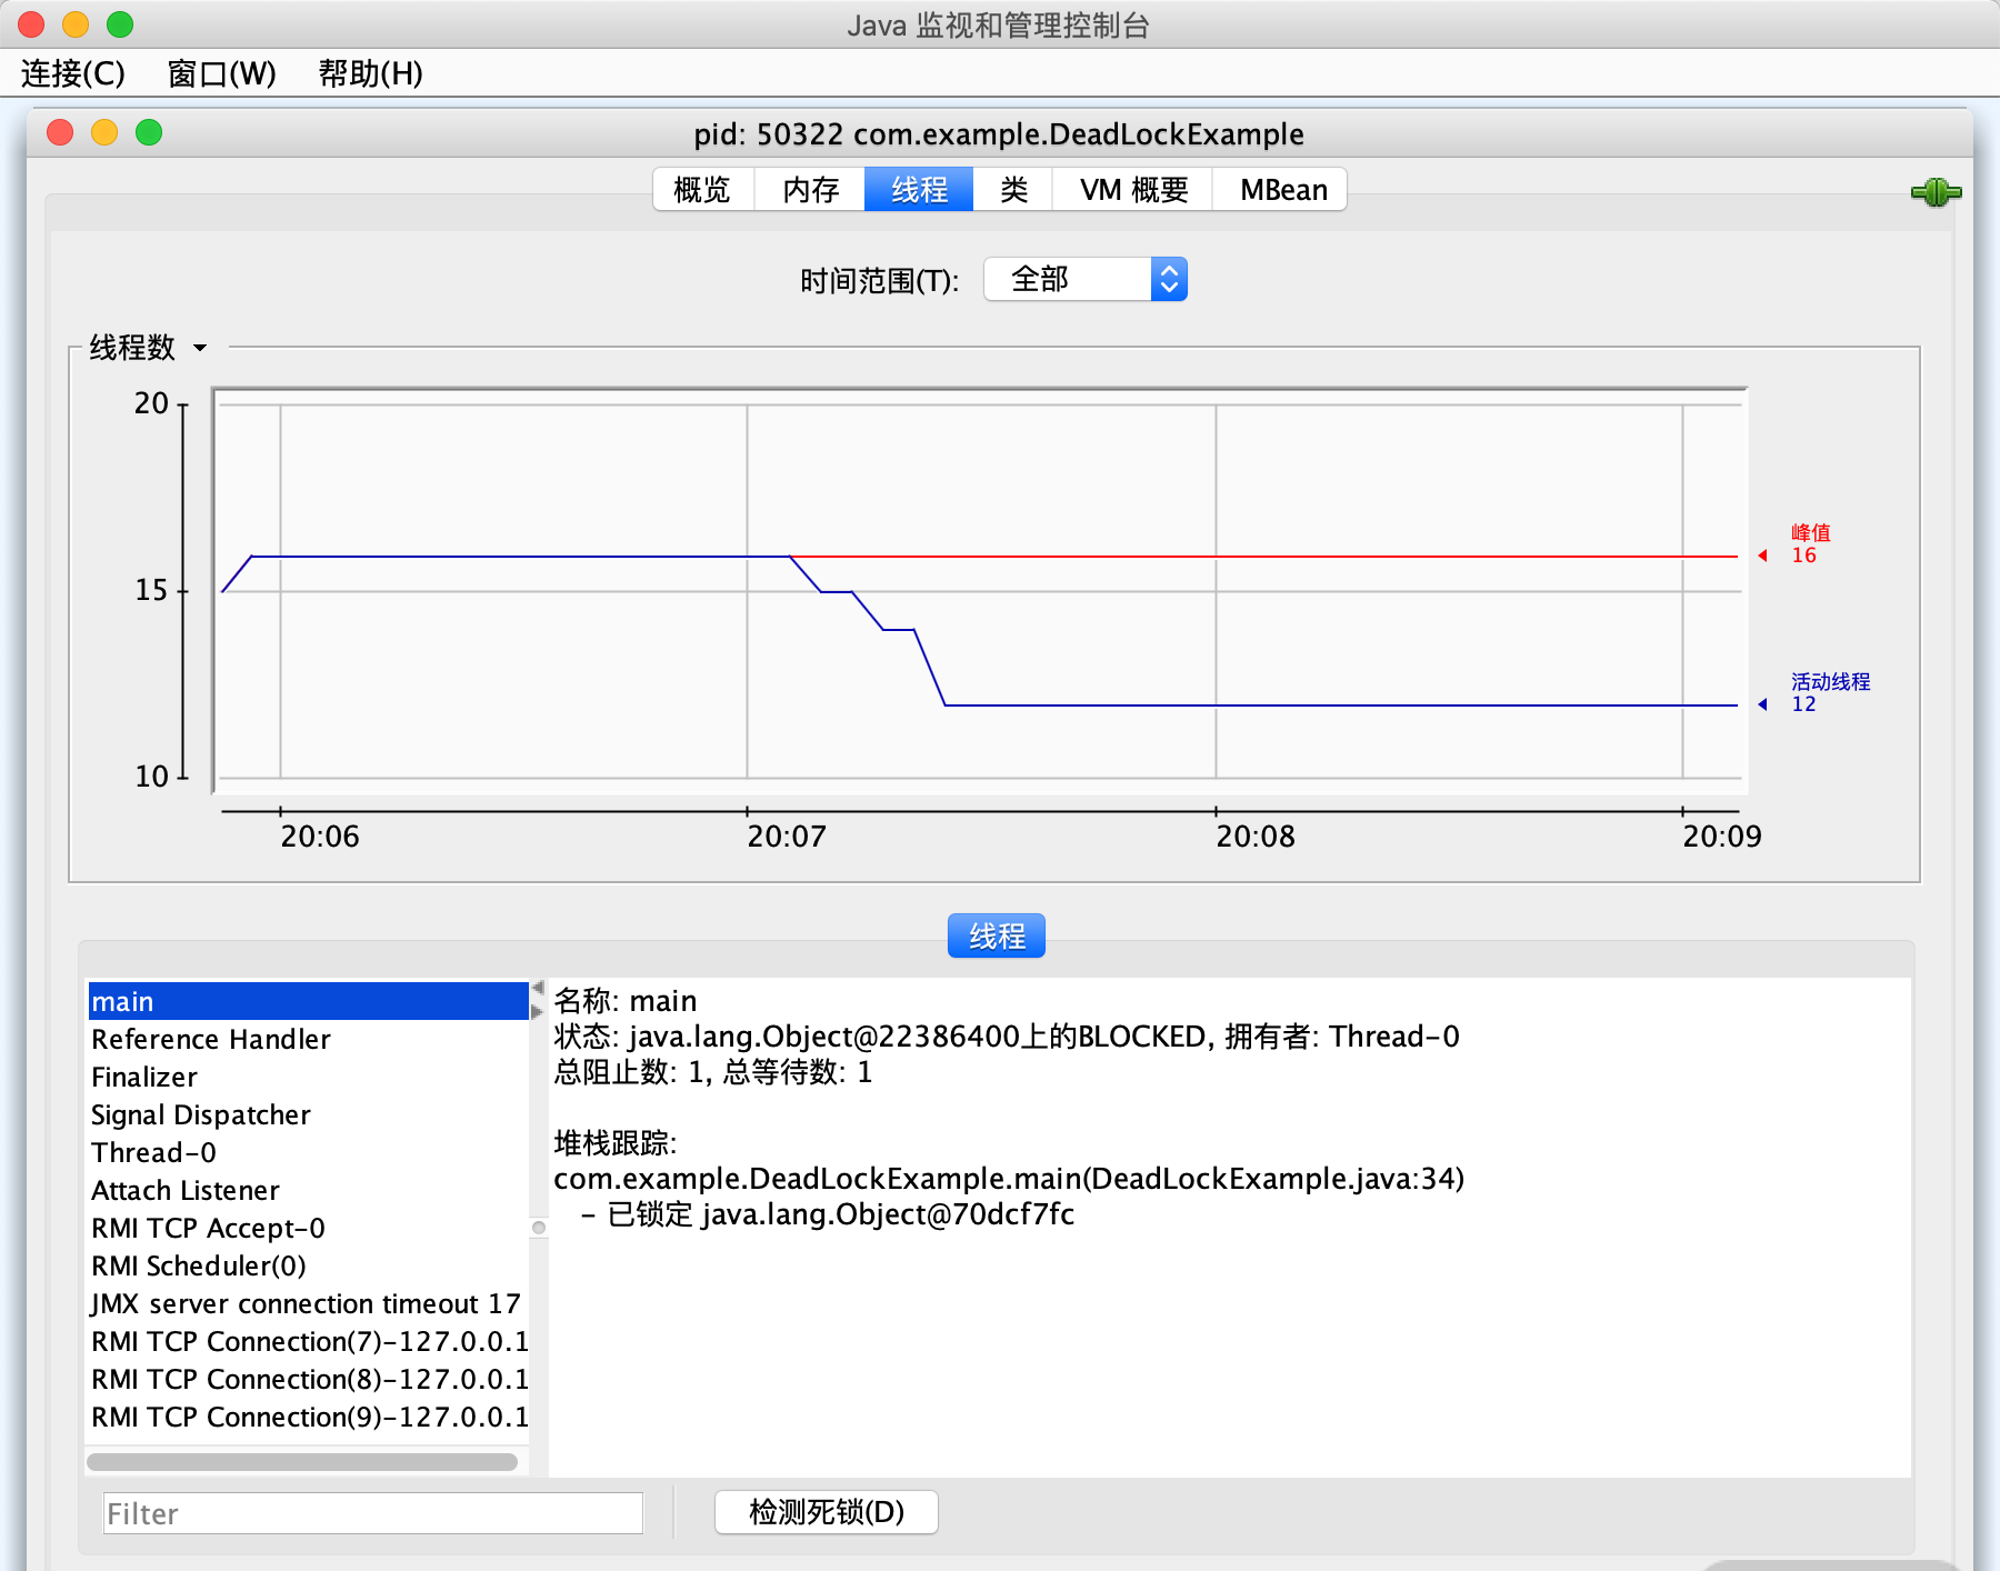The image size is (2000, 1571).
Task: Open the 窗口(W) menu
Action: [222, 73]
